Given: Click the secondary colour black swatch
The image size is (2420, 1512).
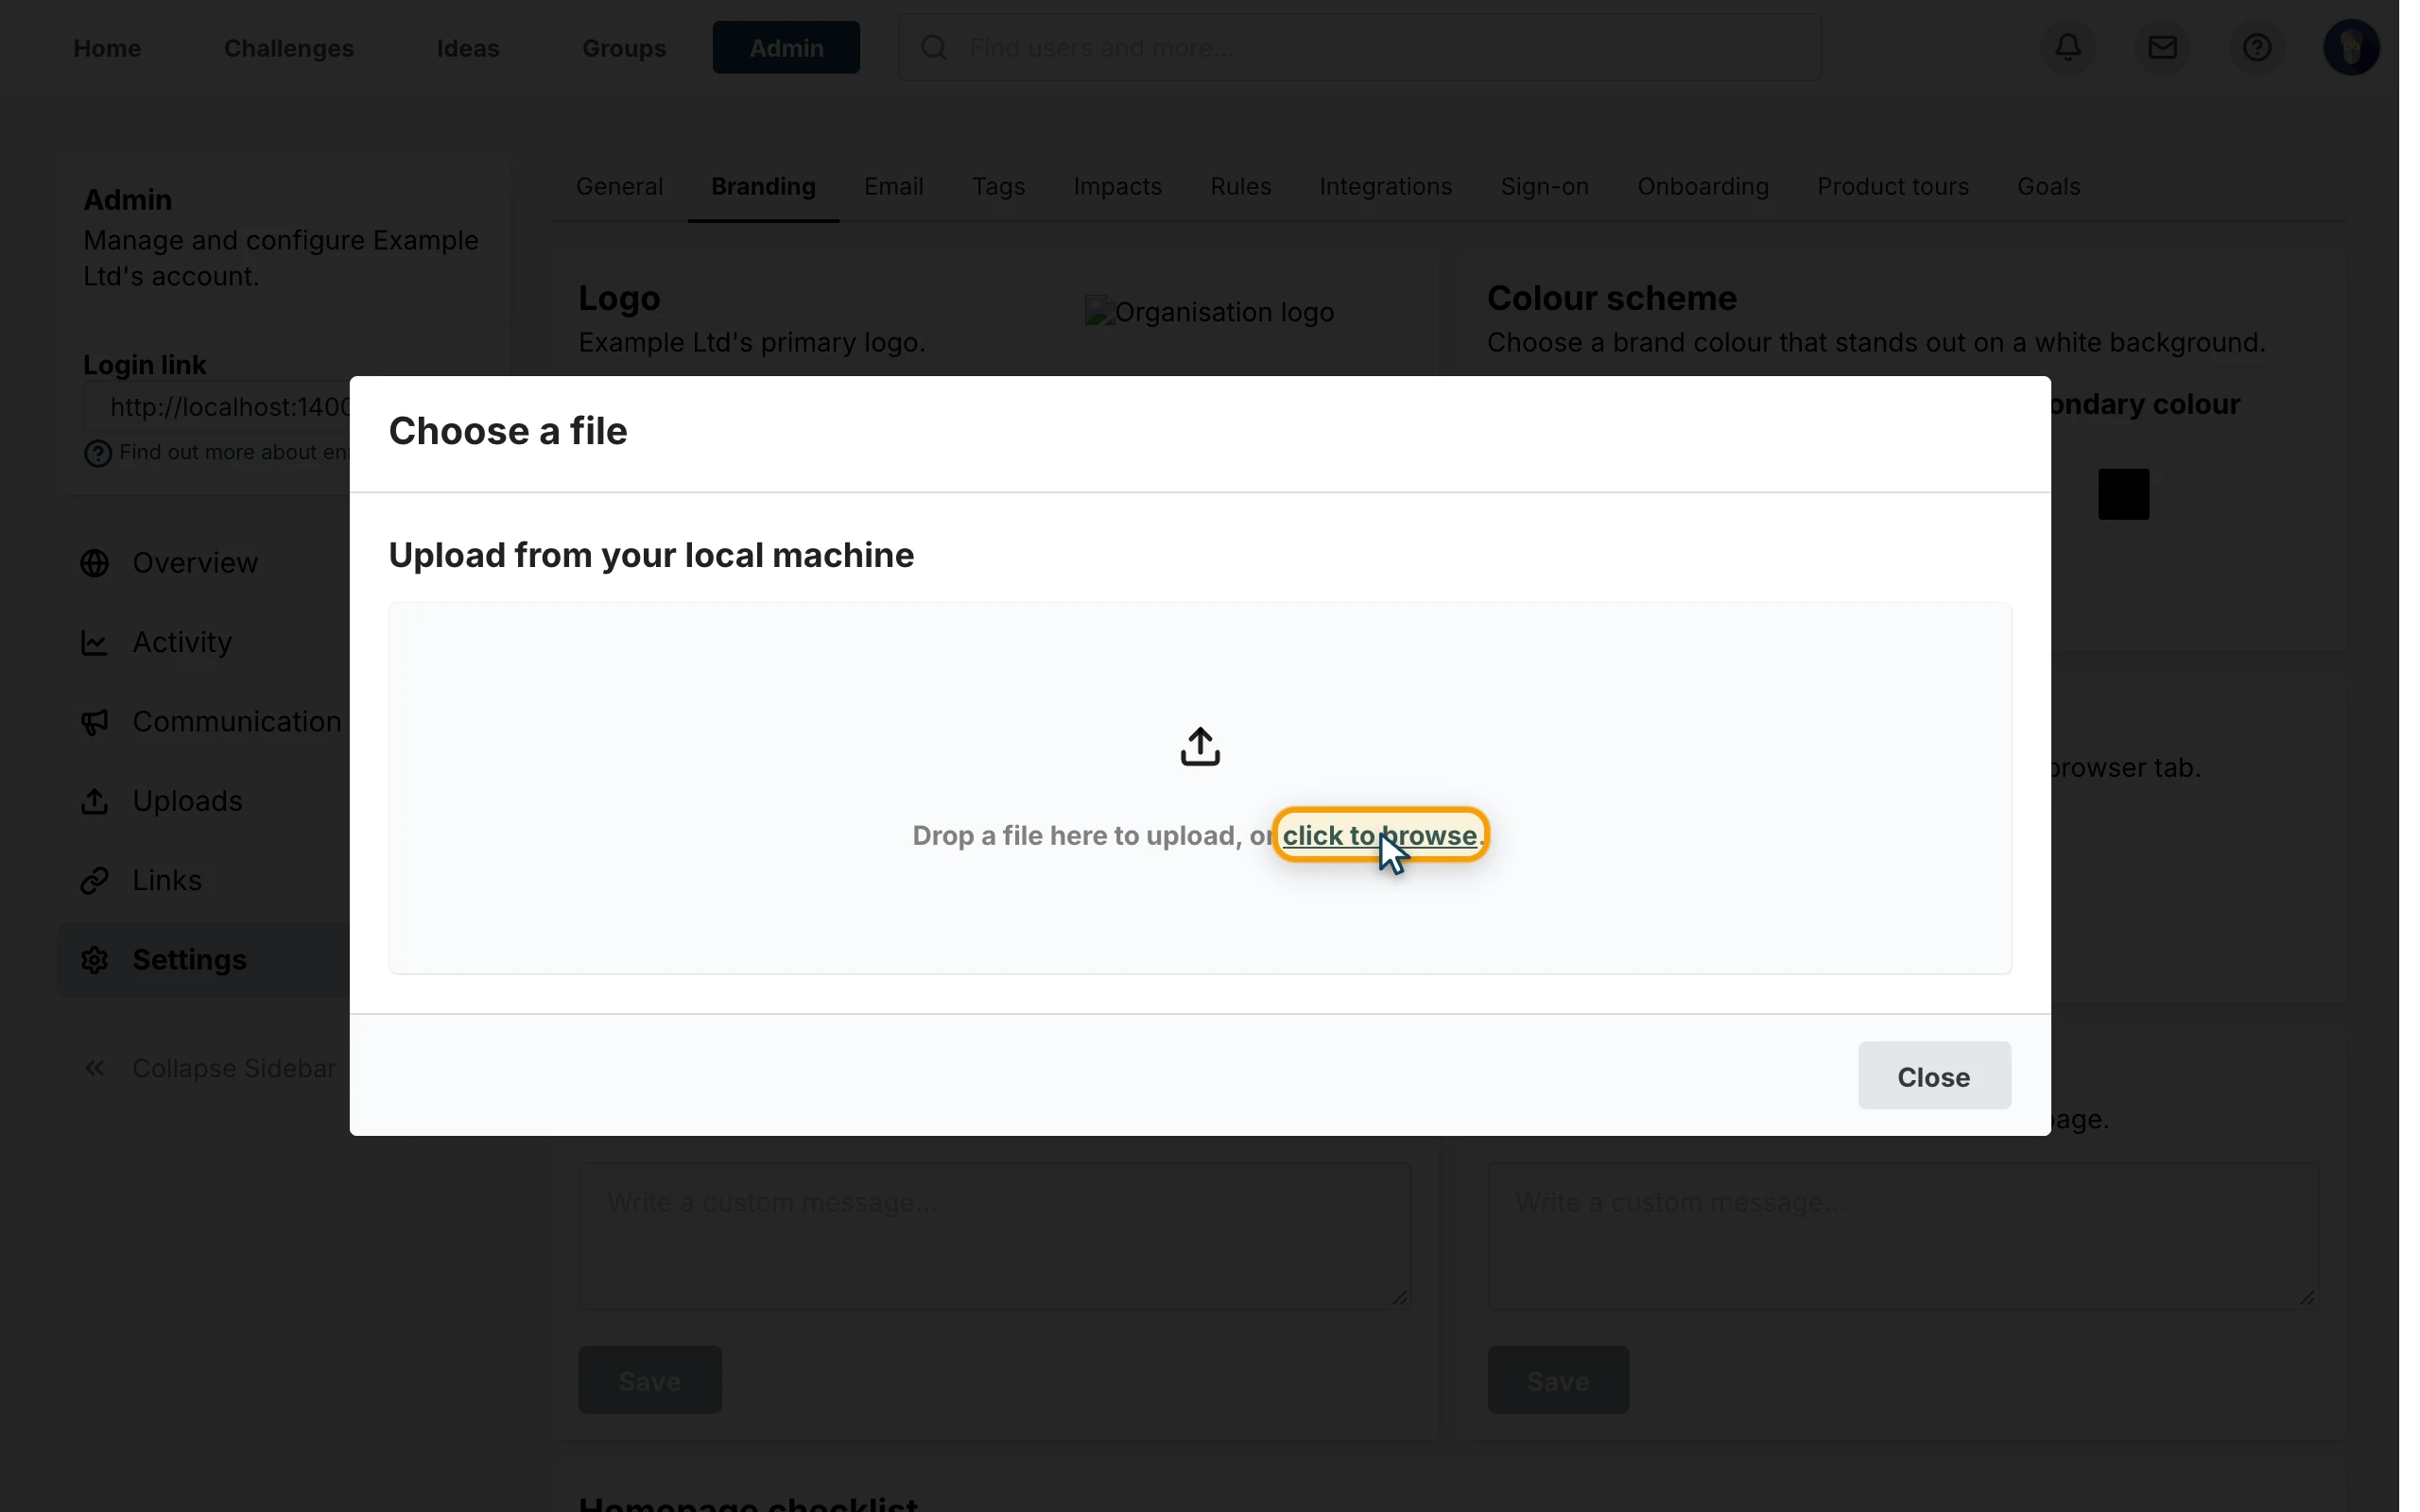Looking at the screenshot, I should pos(2123,494).
